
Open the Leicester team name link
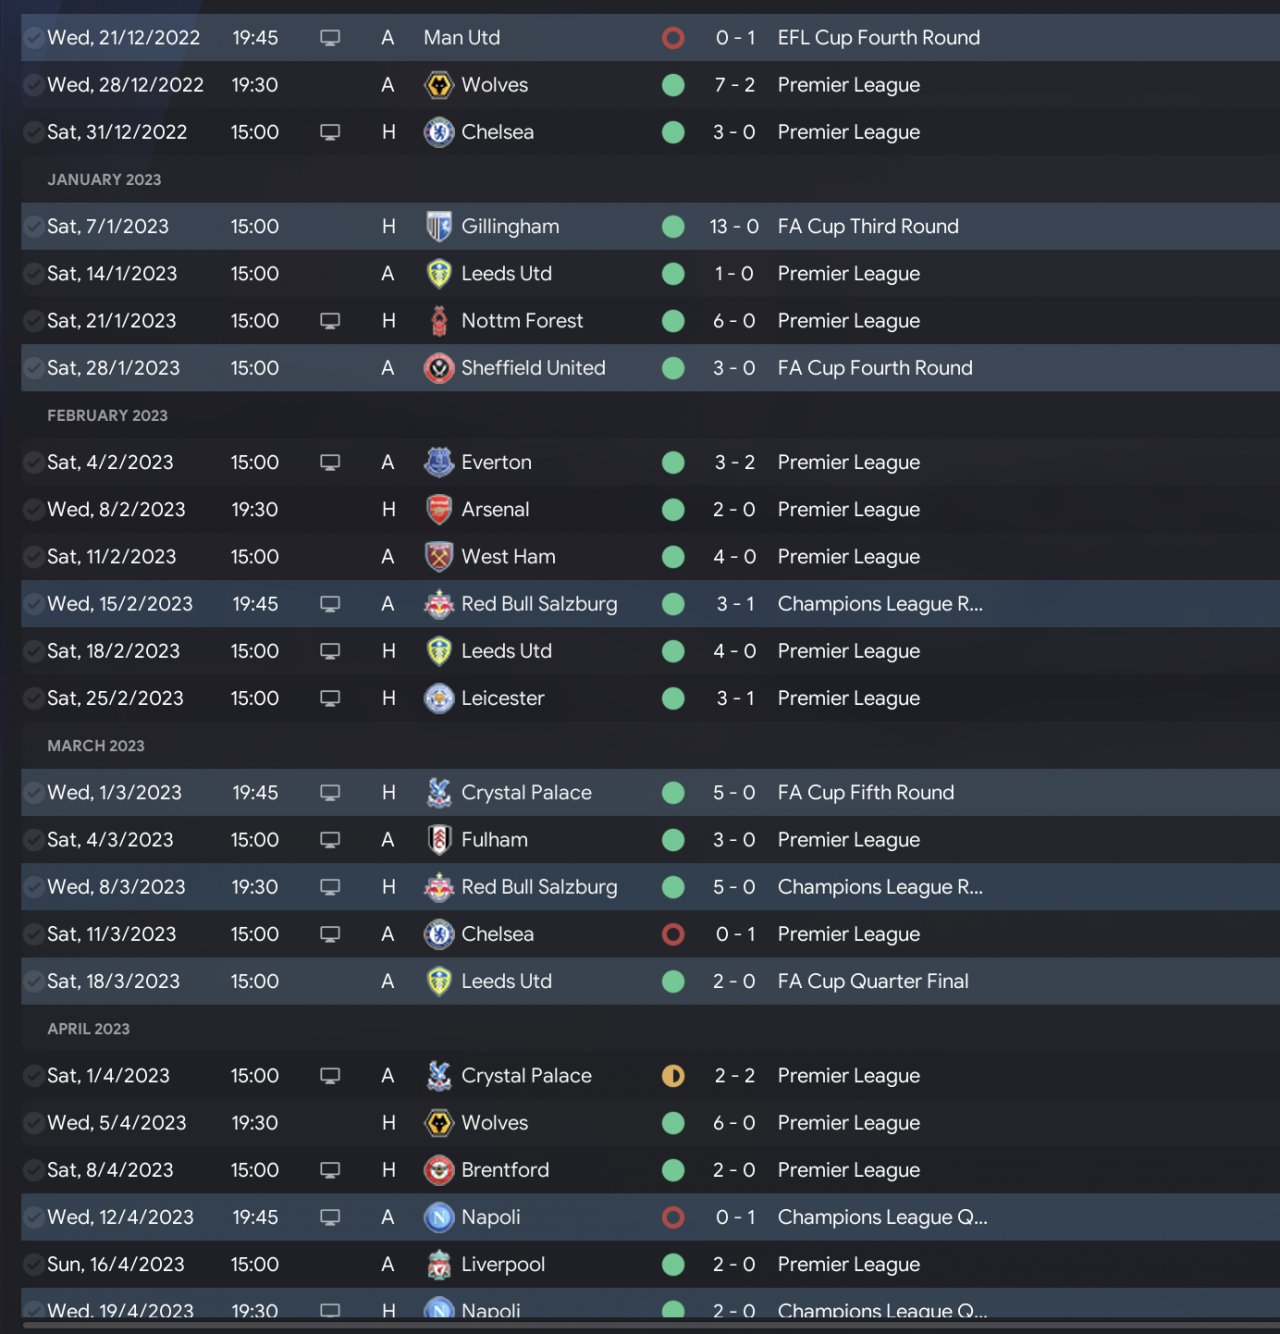coord(502,698)
